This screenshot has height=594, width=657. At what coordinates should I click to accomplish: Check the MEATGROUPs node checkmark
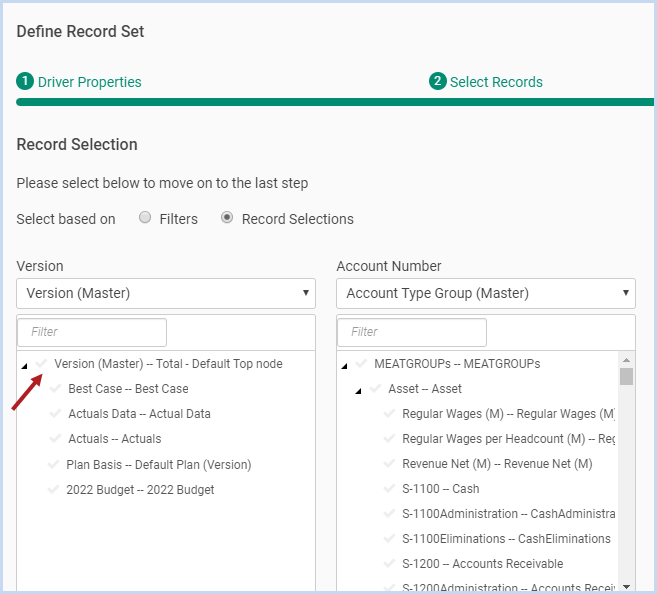coord(361,363)
